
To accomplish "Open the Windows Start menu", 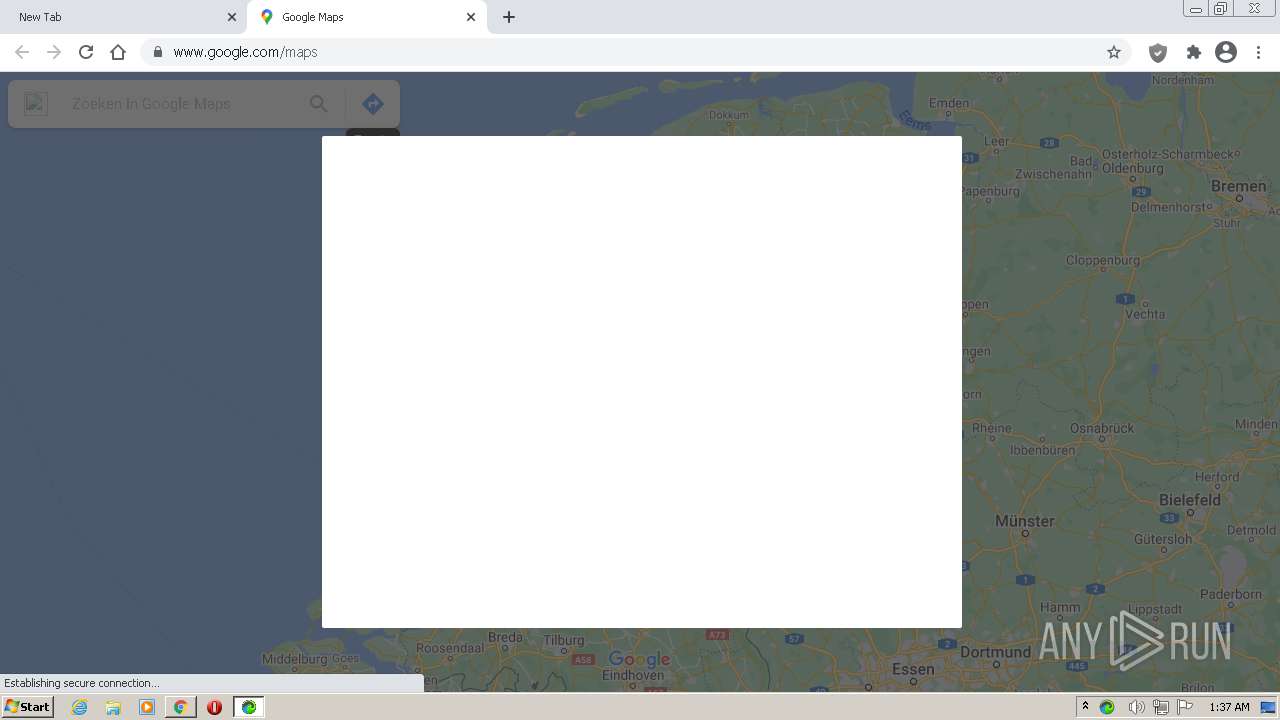I will [28, 707].
